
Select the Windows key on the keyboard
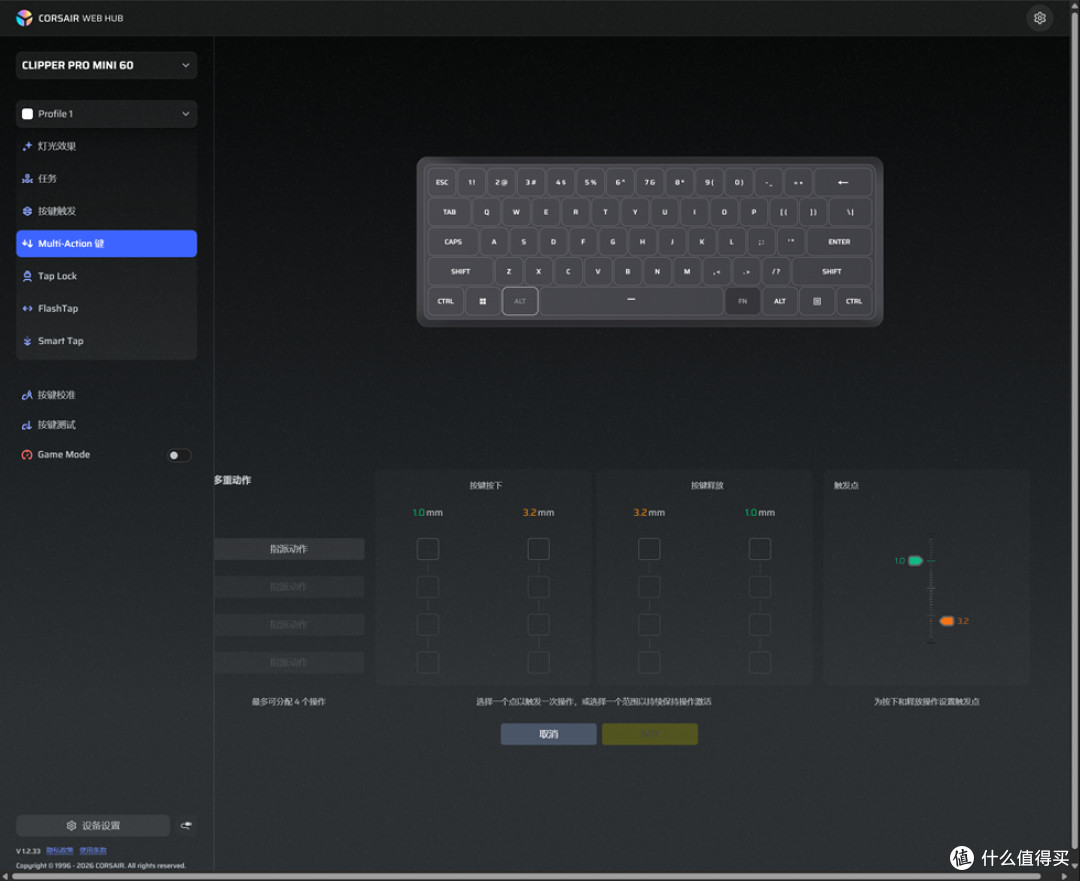point(483,301)
